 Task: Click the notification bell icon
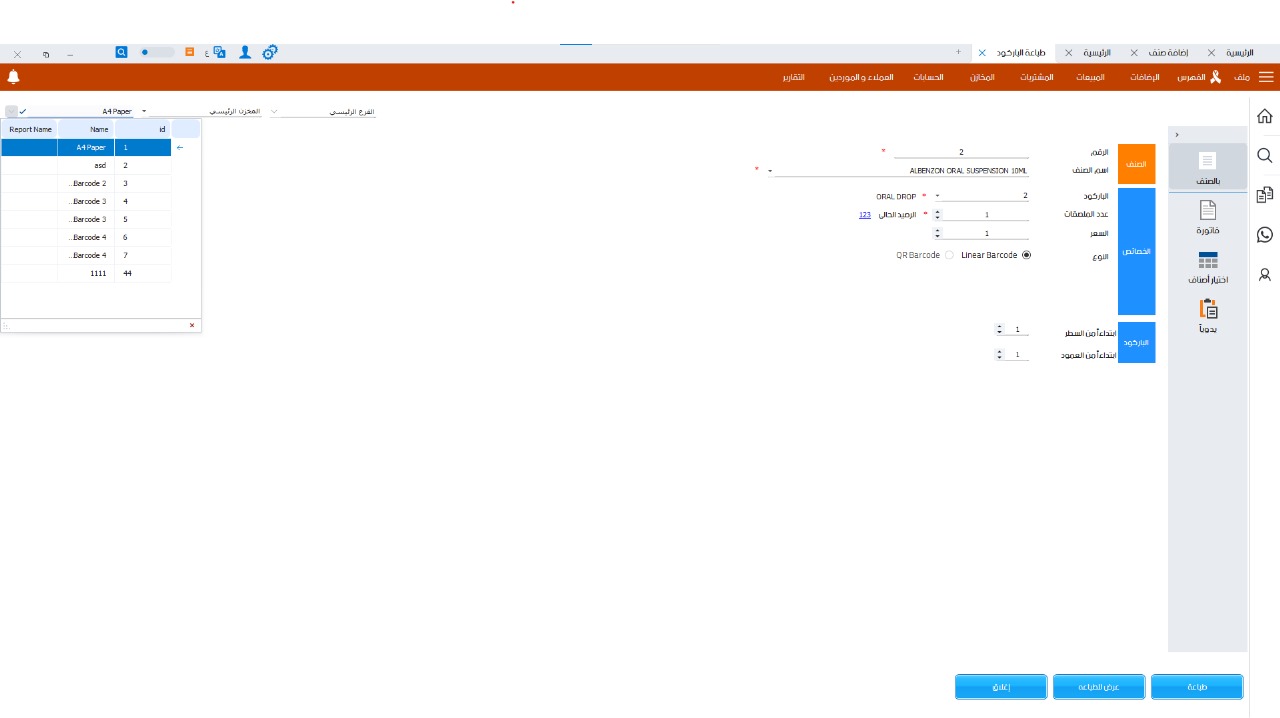tap(13, 77)
